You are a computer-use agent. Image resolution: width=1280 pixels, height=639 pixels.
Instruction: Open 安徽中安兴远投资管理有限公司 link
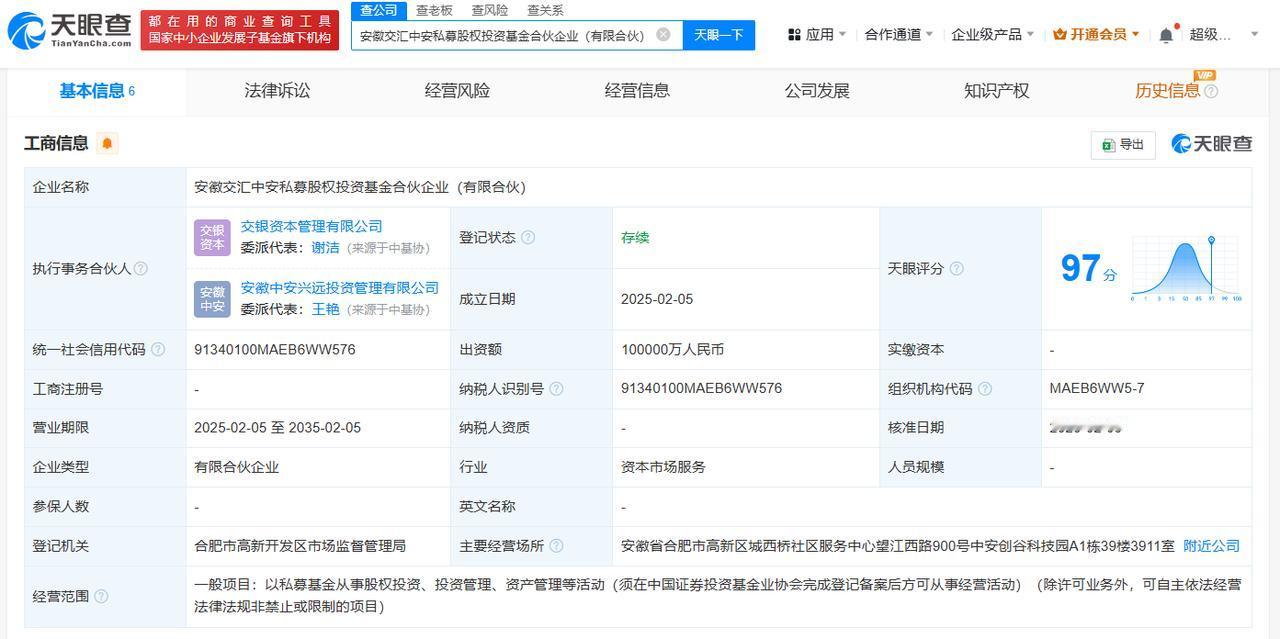(340, 288)
